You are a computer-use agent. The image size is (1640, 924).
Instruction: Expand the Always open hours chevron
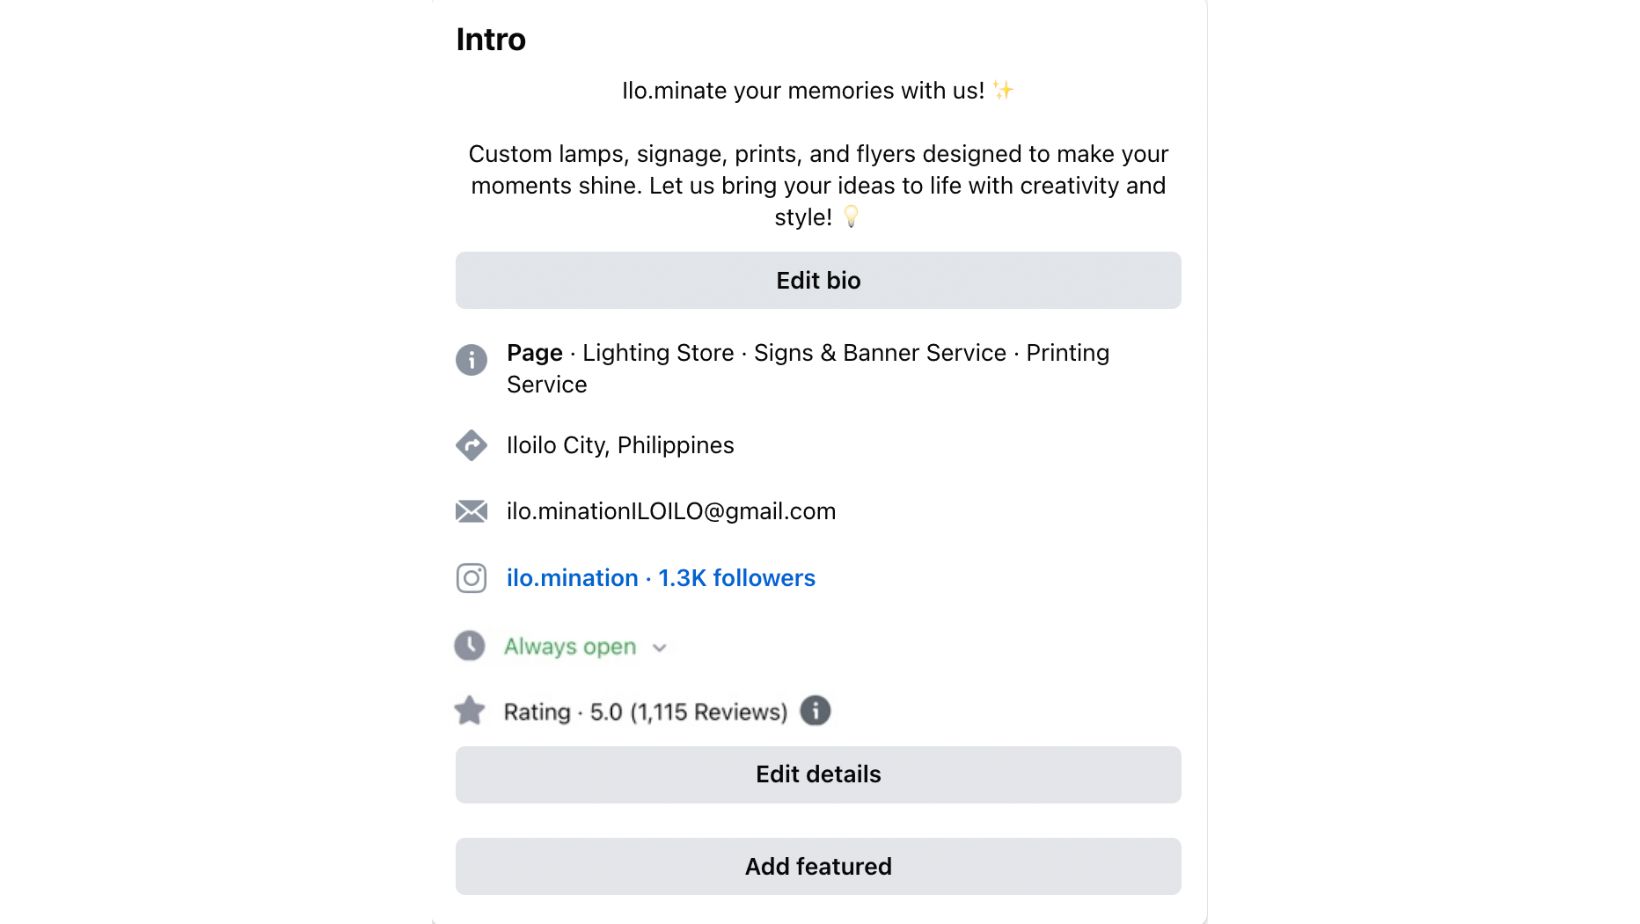659,648
